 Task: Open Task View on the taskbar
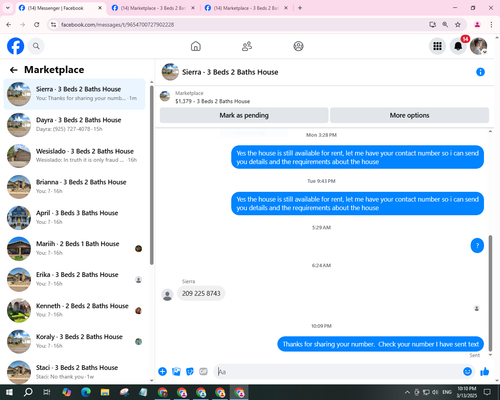click(47, 392)
